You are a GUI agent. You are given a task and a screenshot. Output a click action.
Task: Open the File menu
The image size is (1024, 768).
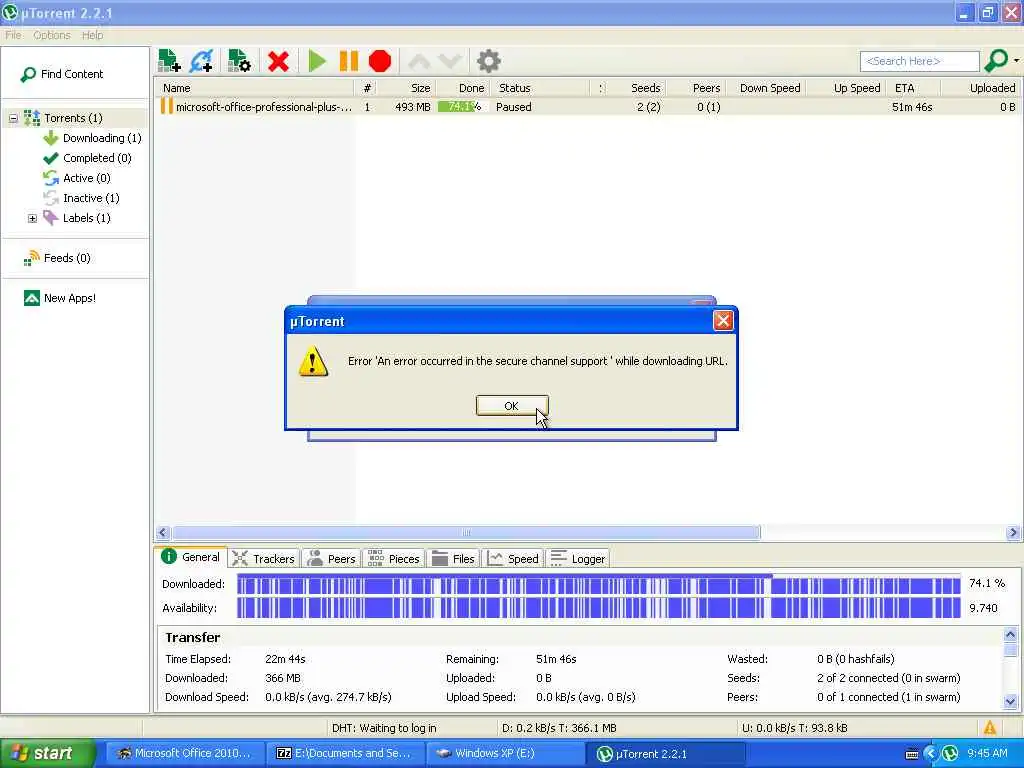[x=13, y=35]
